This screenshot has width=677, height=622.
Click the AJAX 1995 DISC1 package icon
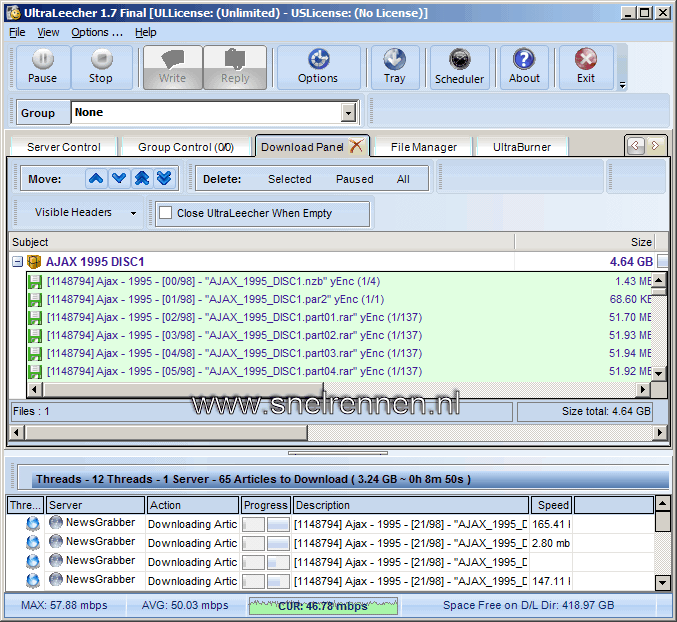pos(34,262)
